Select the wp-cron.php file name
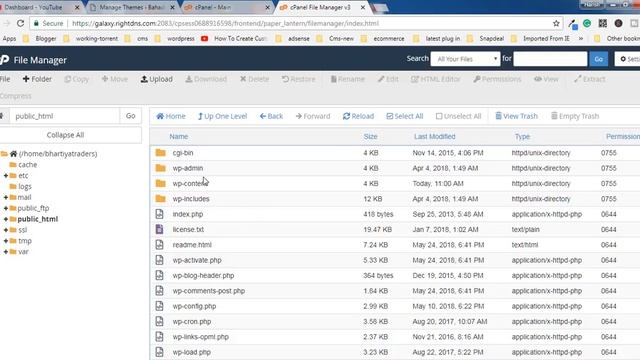 click(192, 322)
